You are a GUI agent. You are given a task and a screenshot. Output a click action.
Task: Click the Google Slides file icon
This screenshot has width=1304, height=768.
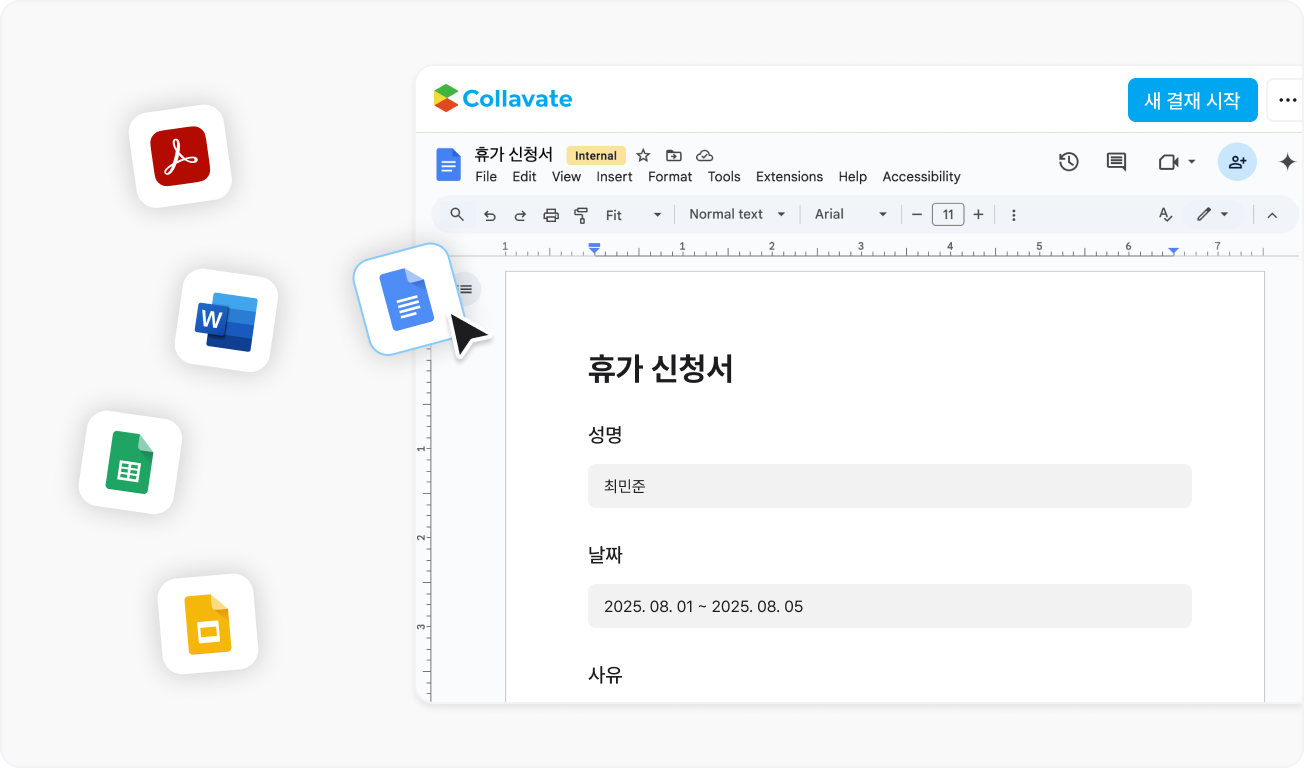[208, 624]
